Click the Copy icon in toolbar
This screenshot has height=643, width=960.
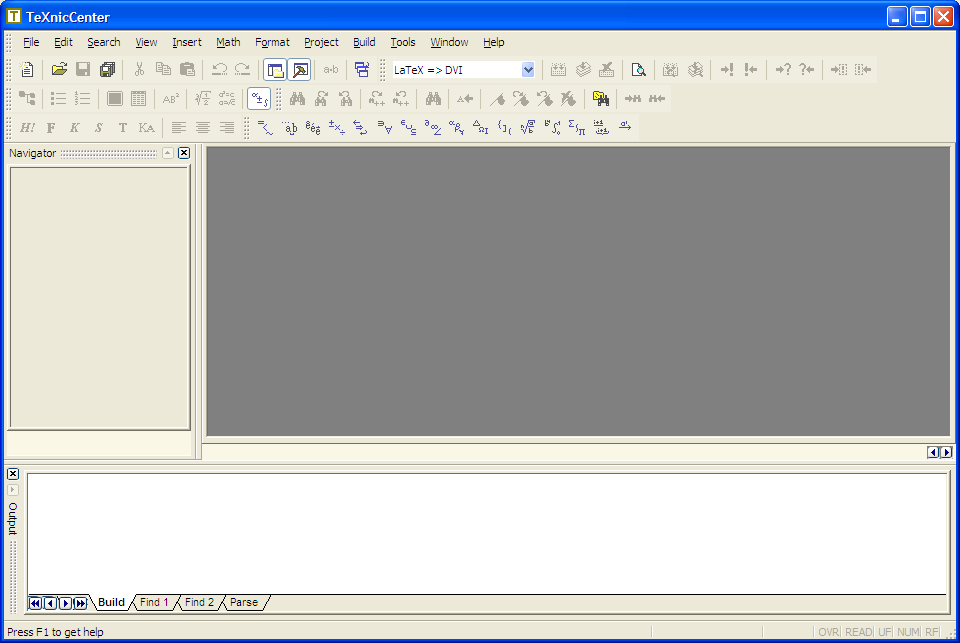click(x=163, y=70)
